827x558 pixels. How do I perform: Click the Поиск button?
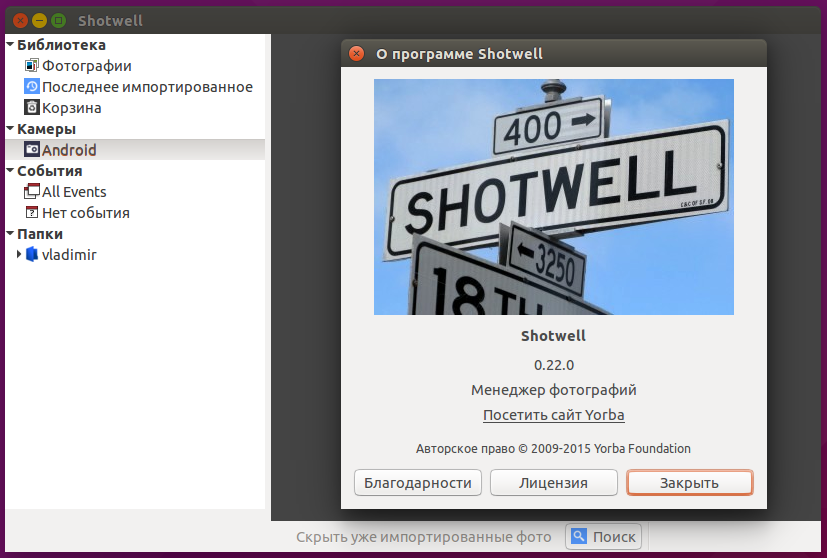(603, 536)
